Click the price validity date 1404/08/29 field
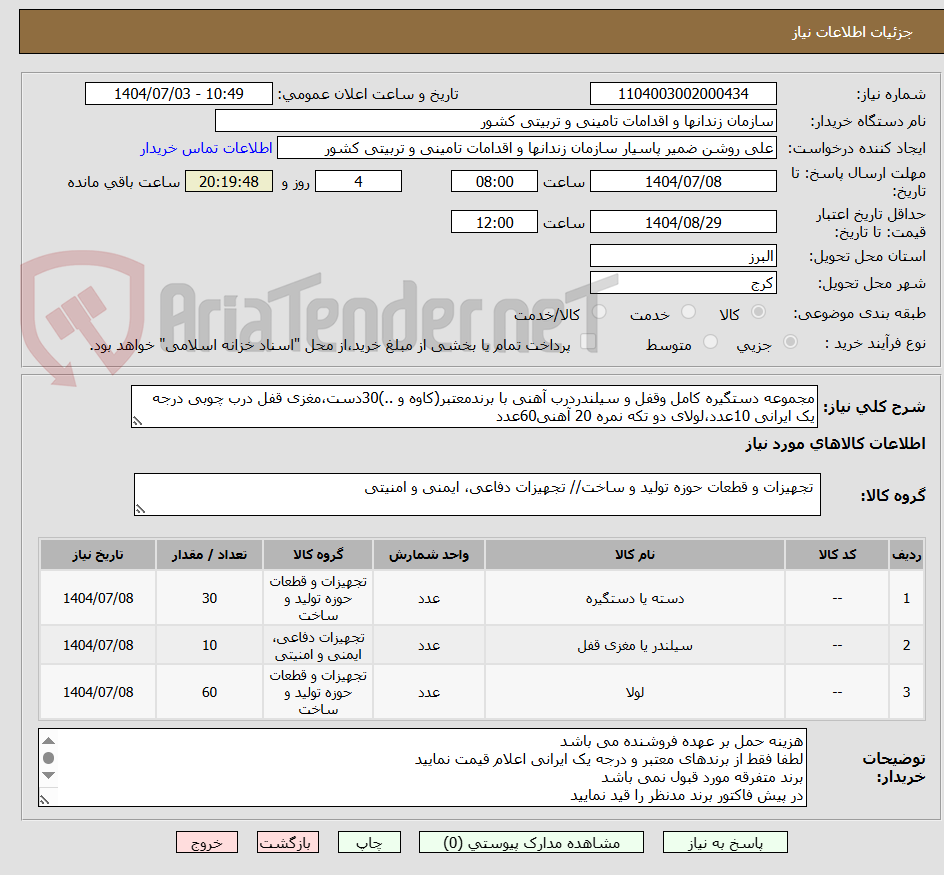 (x=683, y=222)
